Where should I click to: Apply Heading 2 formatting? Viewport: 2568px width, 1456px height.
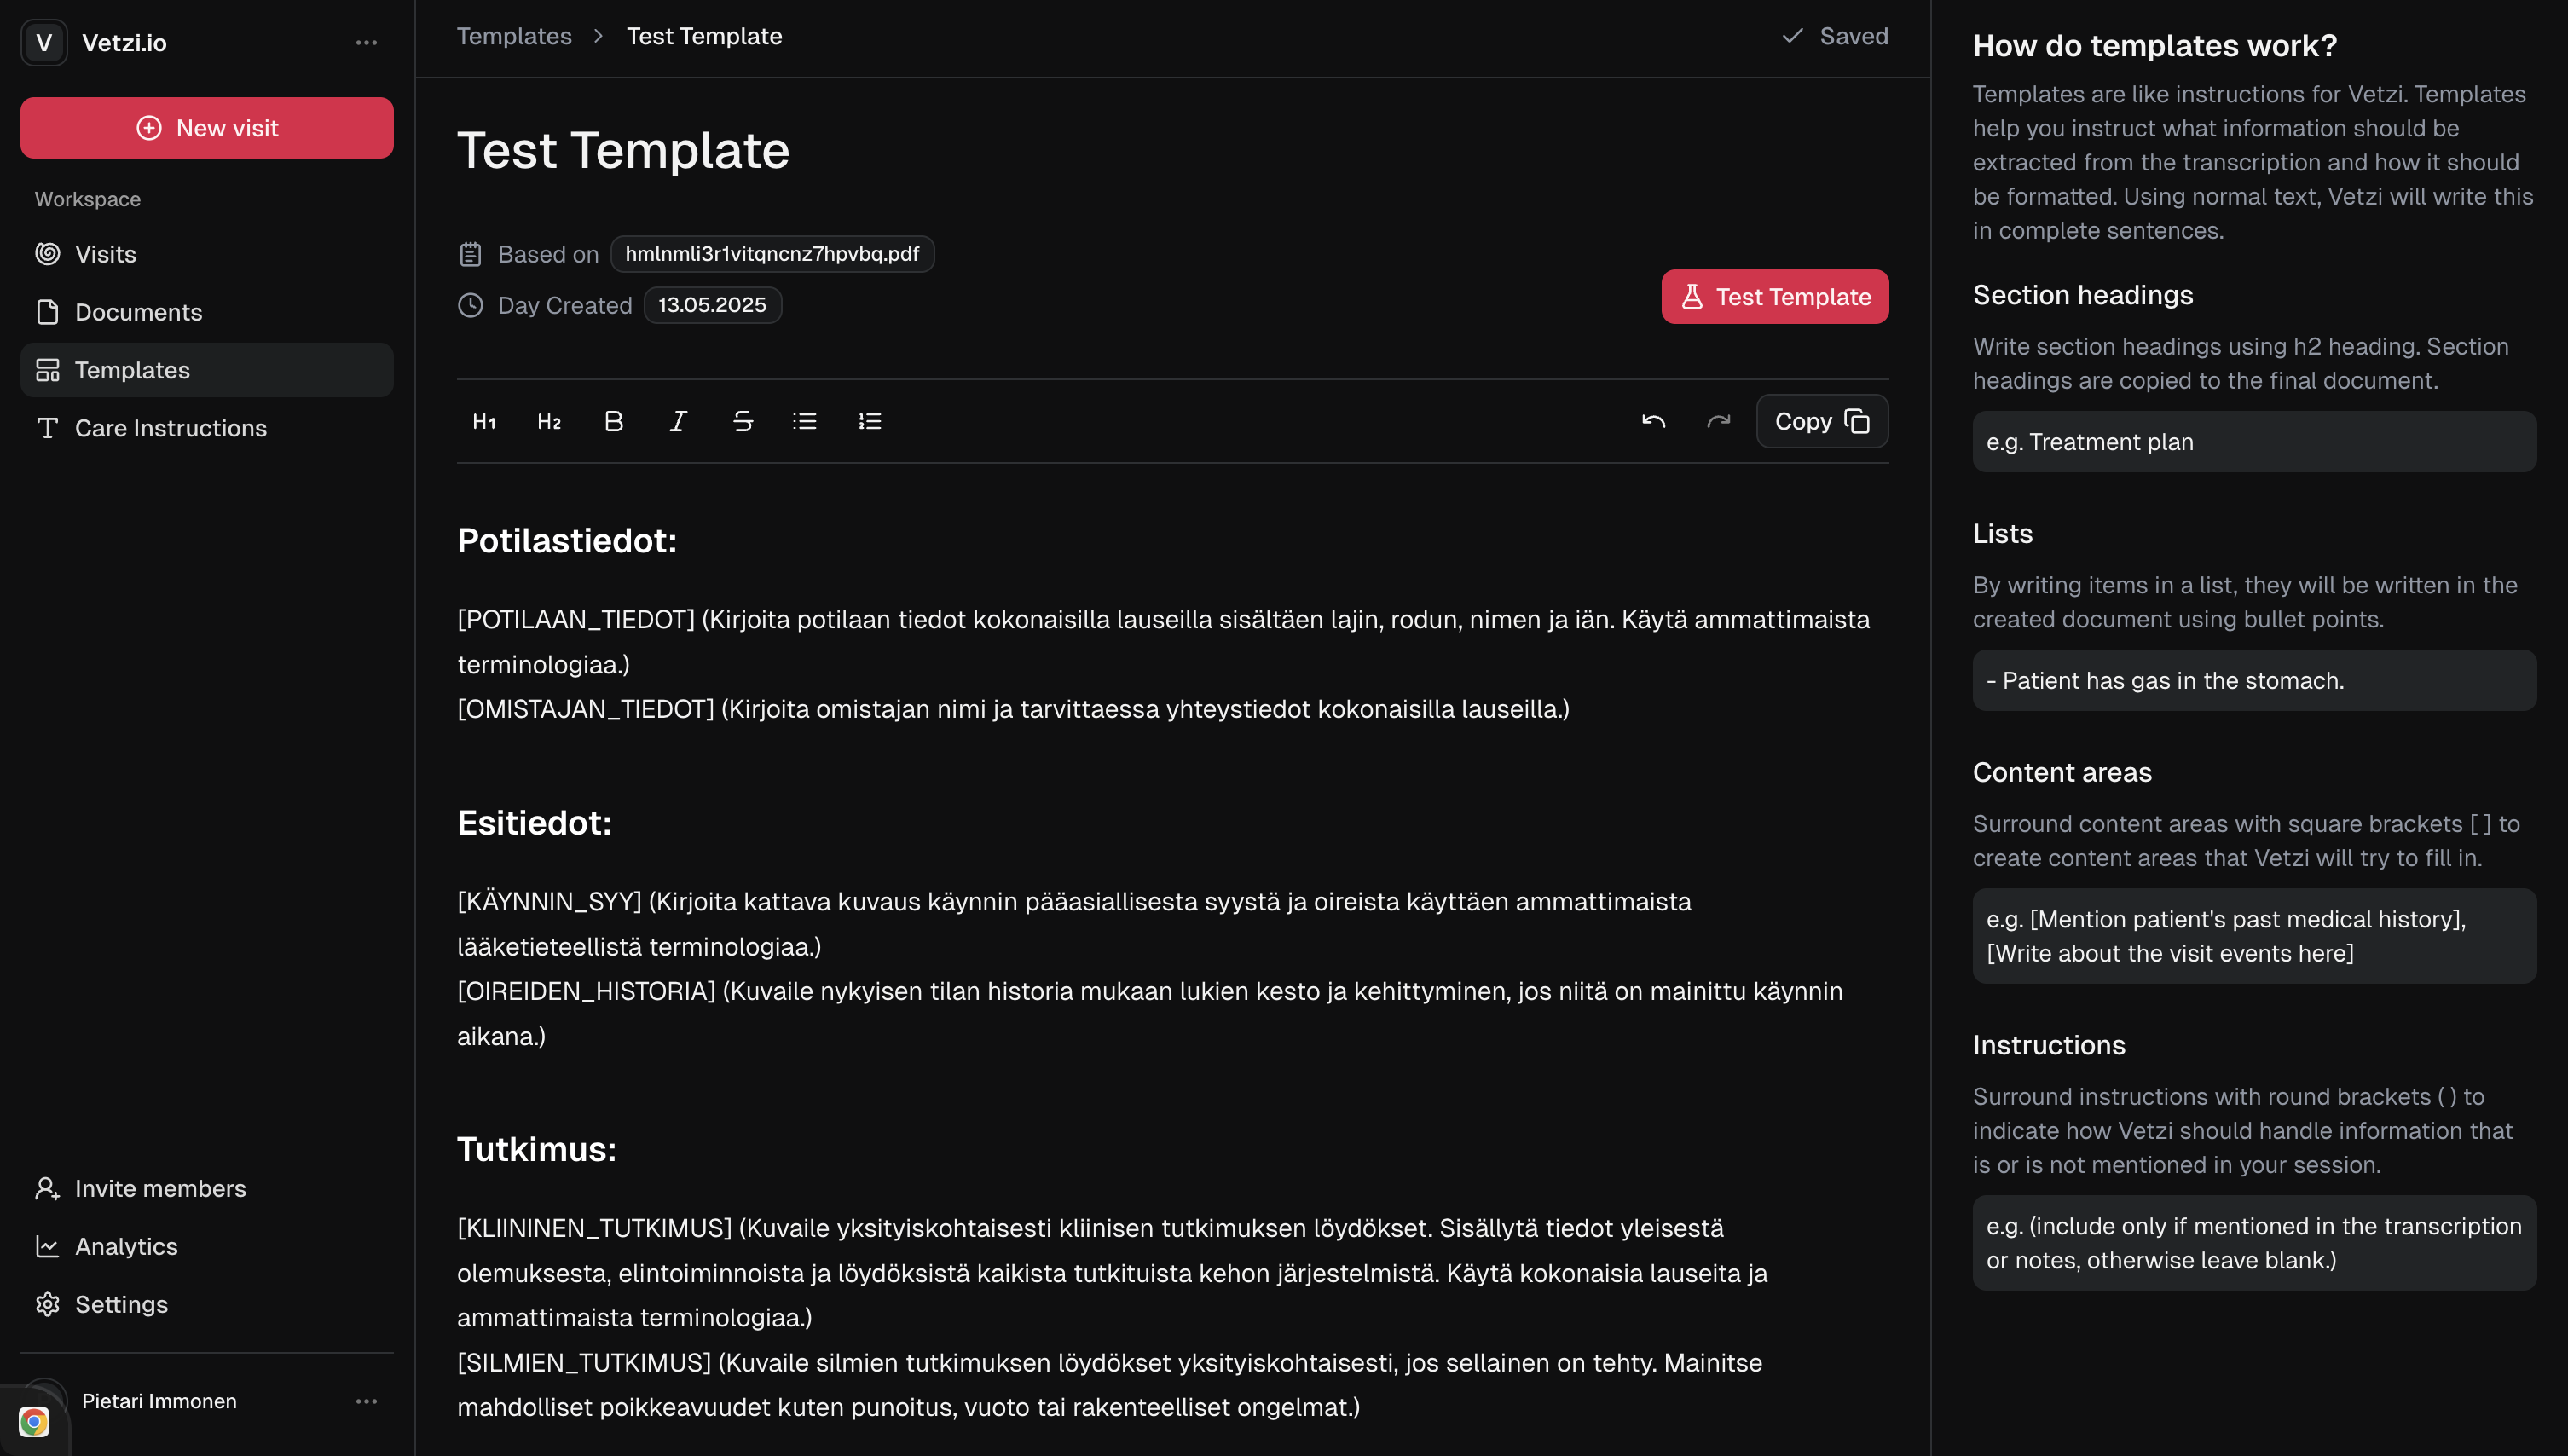[549, 421]
